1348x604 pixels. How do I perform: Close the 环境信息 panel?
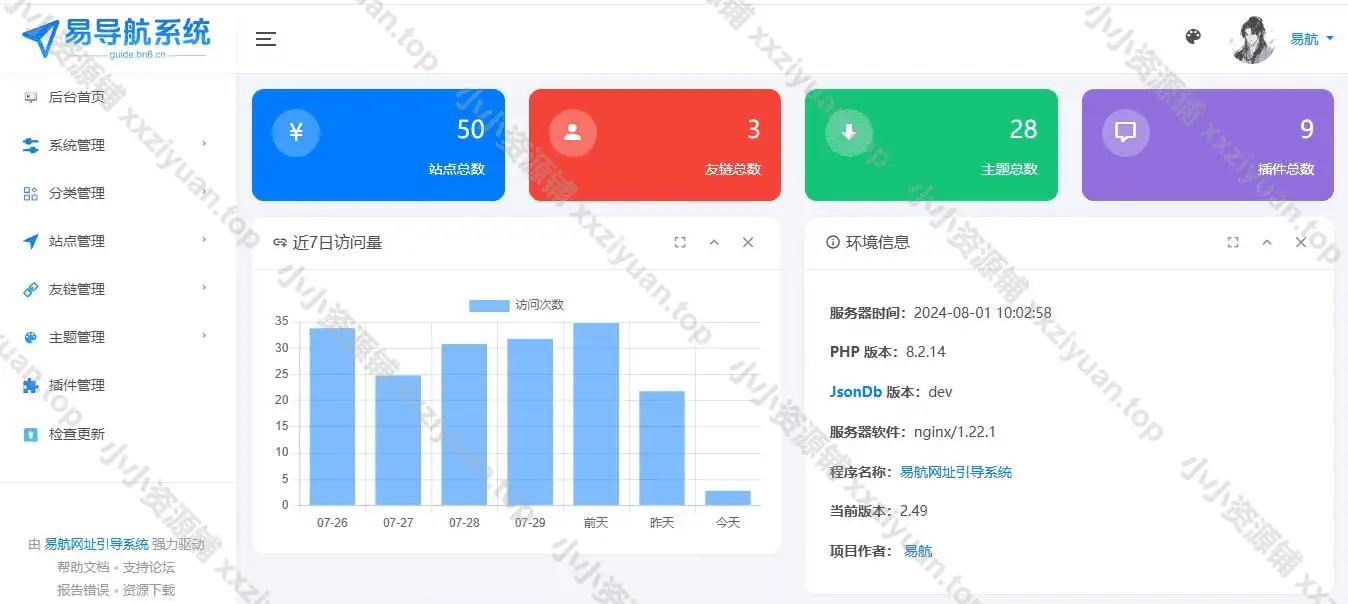(1301, 242)
